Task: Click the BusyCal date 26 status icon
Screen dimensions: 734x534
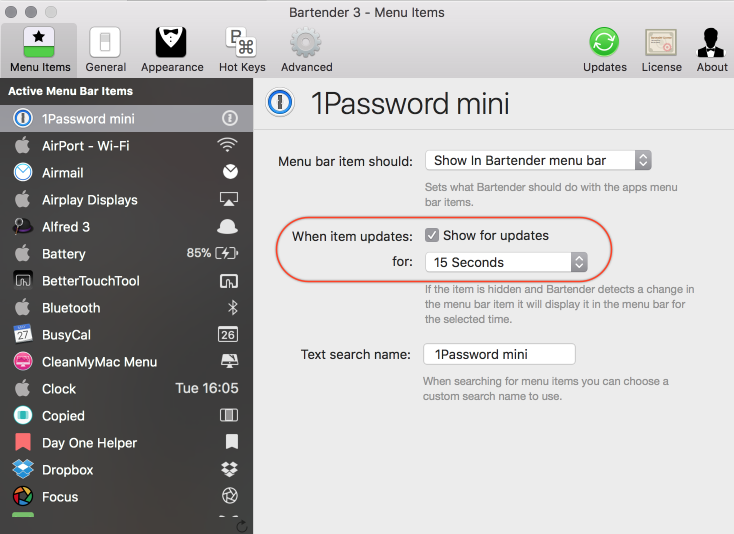Action: (x=228, y=335)
